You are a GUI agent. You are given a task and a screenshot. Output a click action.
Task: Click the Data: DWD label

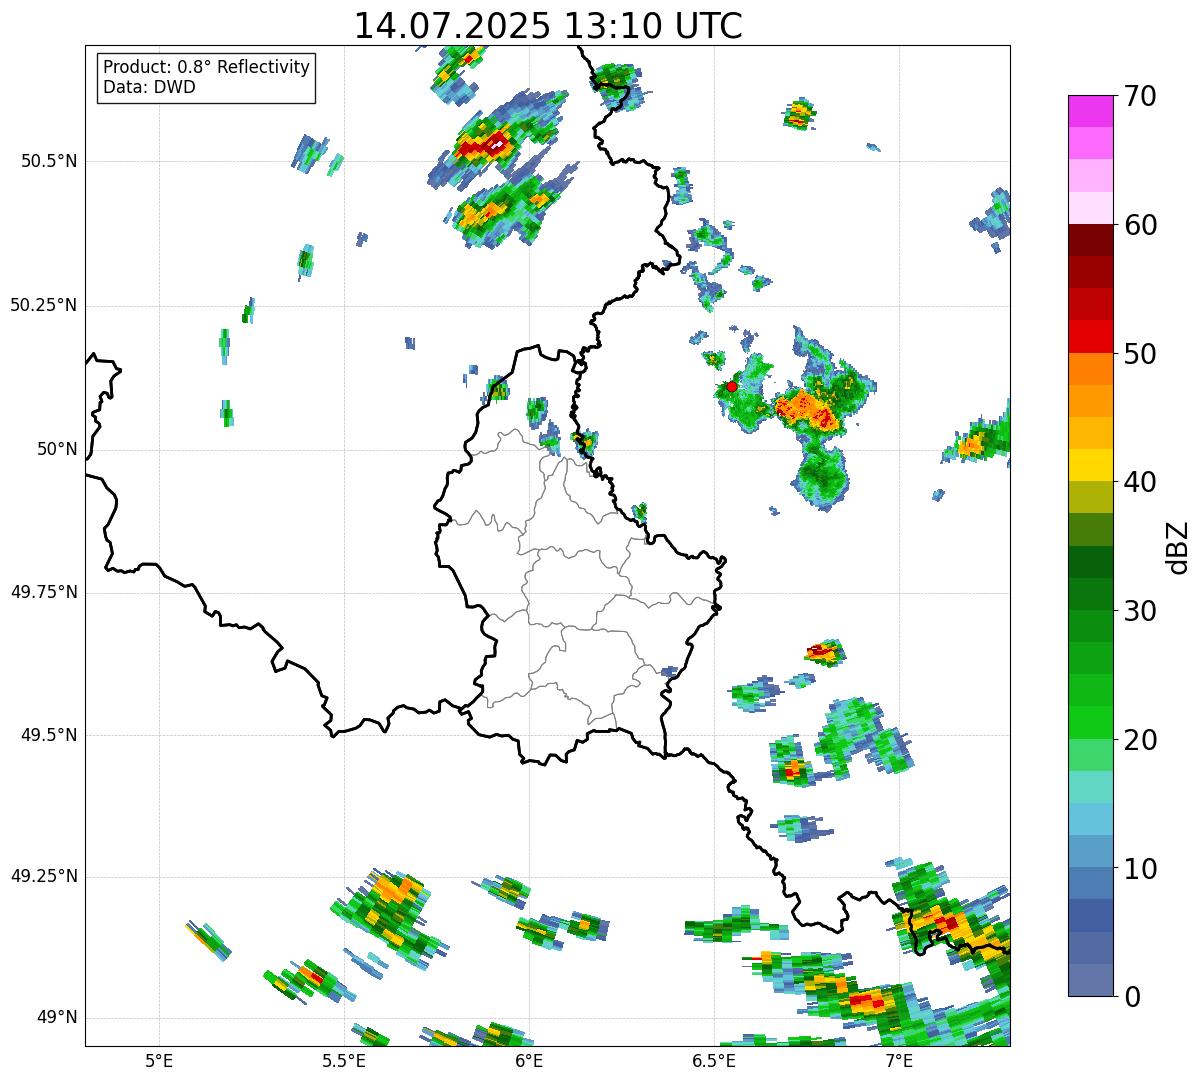click(x=150, y=87)
